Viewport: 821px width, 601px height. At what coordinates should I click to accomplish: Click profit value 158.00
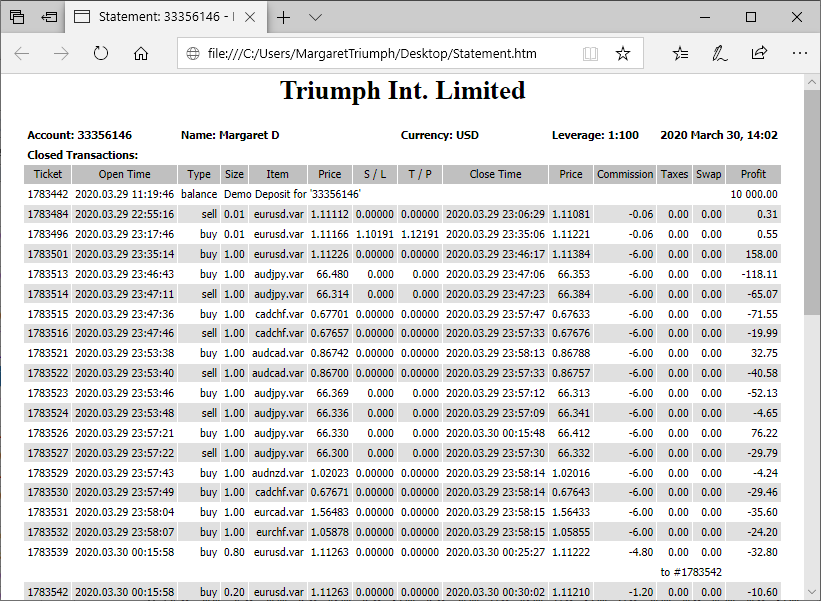click(761, 254)
